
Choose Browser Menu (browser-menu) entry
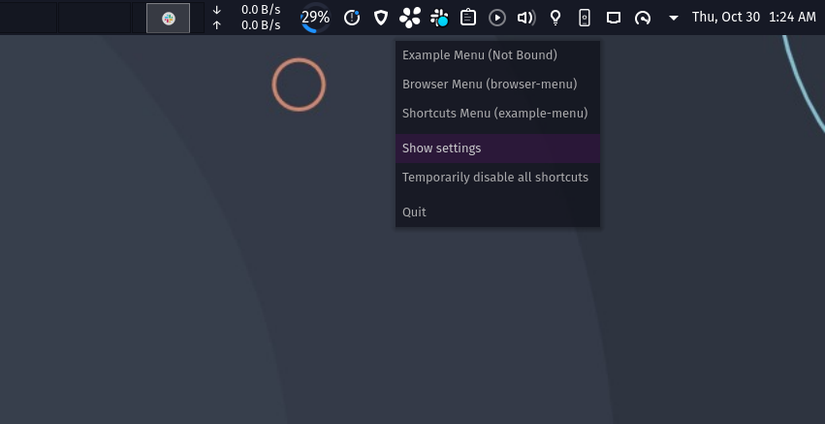tap(498, 84)
